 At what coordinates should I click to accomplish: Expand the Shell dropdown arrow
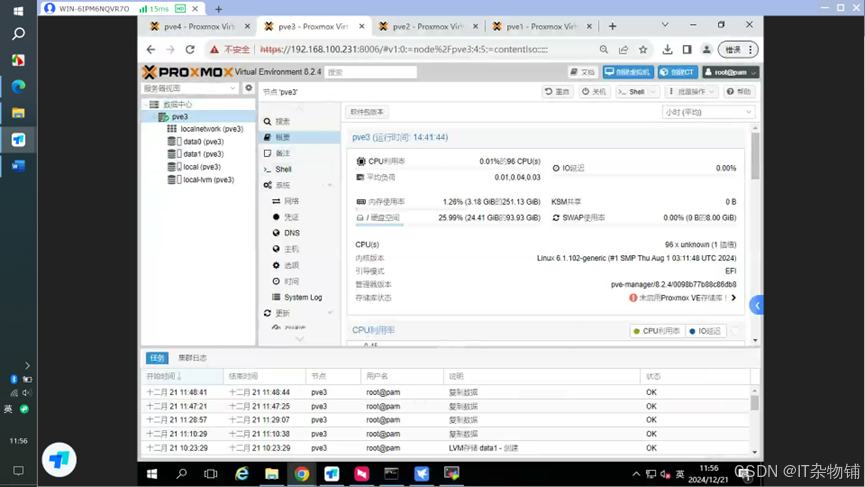pyautogui.click(x=653, y=92)
